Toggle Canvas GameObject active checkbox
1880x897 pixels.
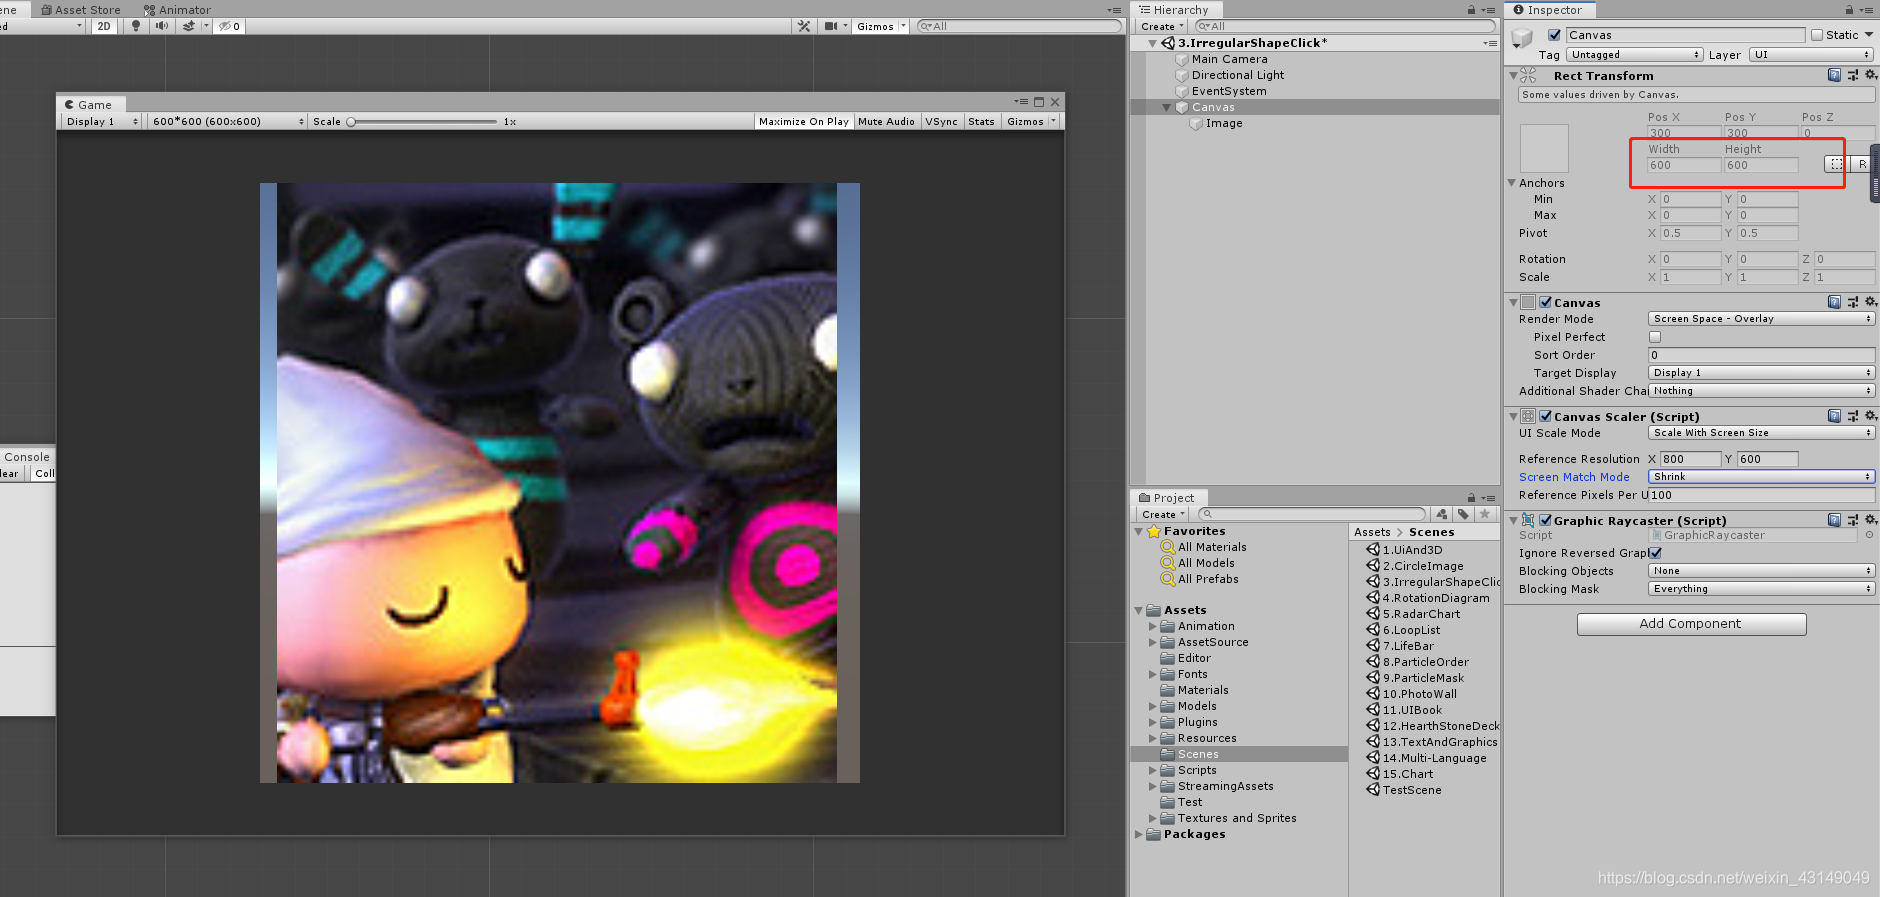[1554, 35]
